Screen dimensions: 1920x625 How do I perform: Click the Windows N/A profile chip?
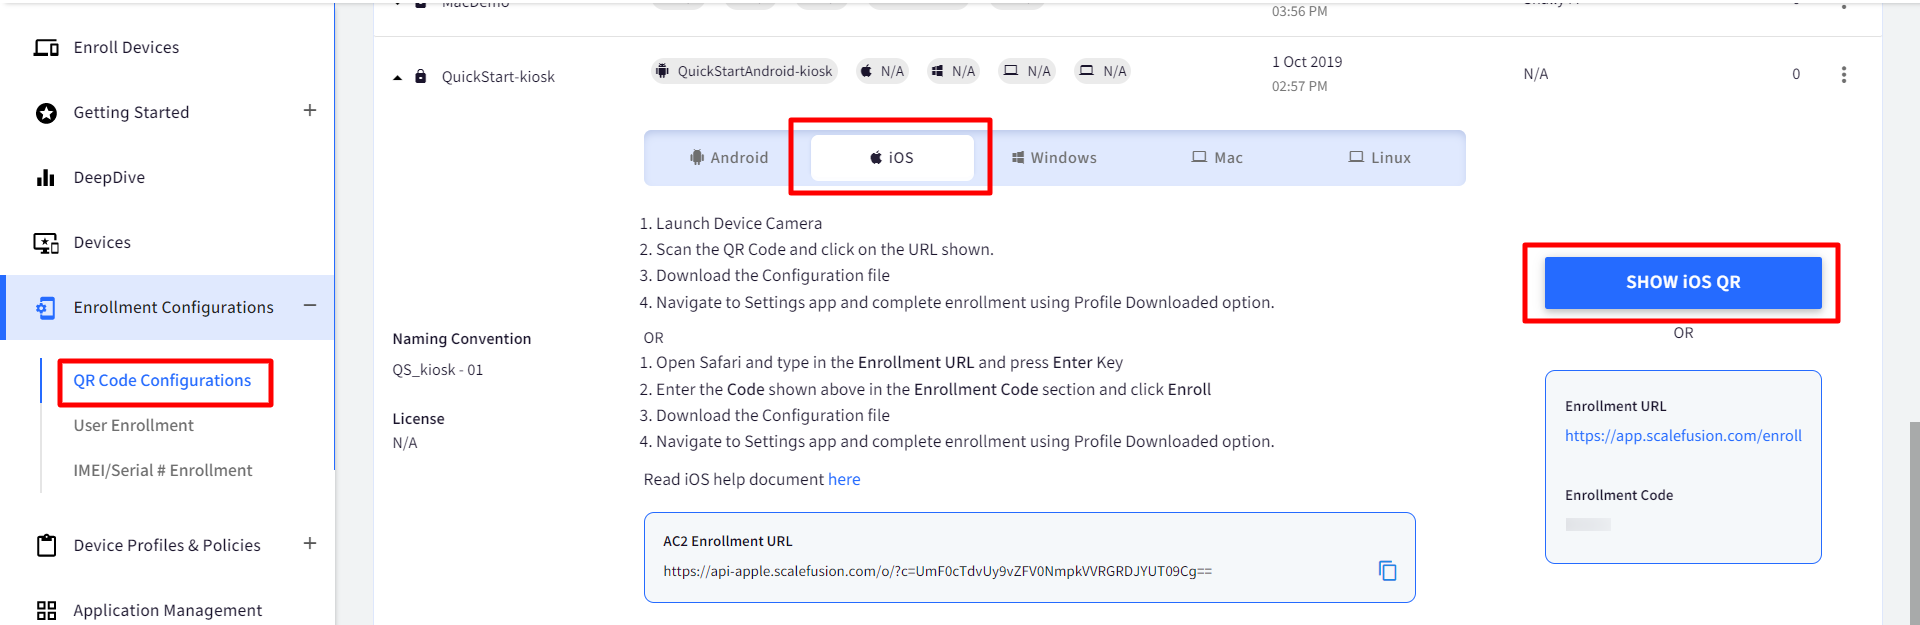pyautogui.click(x=953, y=71)
